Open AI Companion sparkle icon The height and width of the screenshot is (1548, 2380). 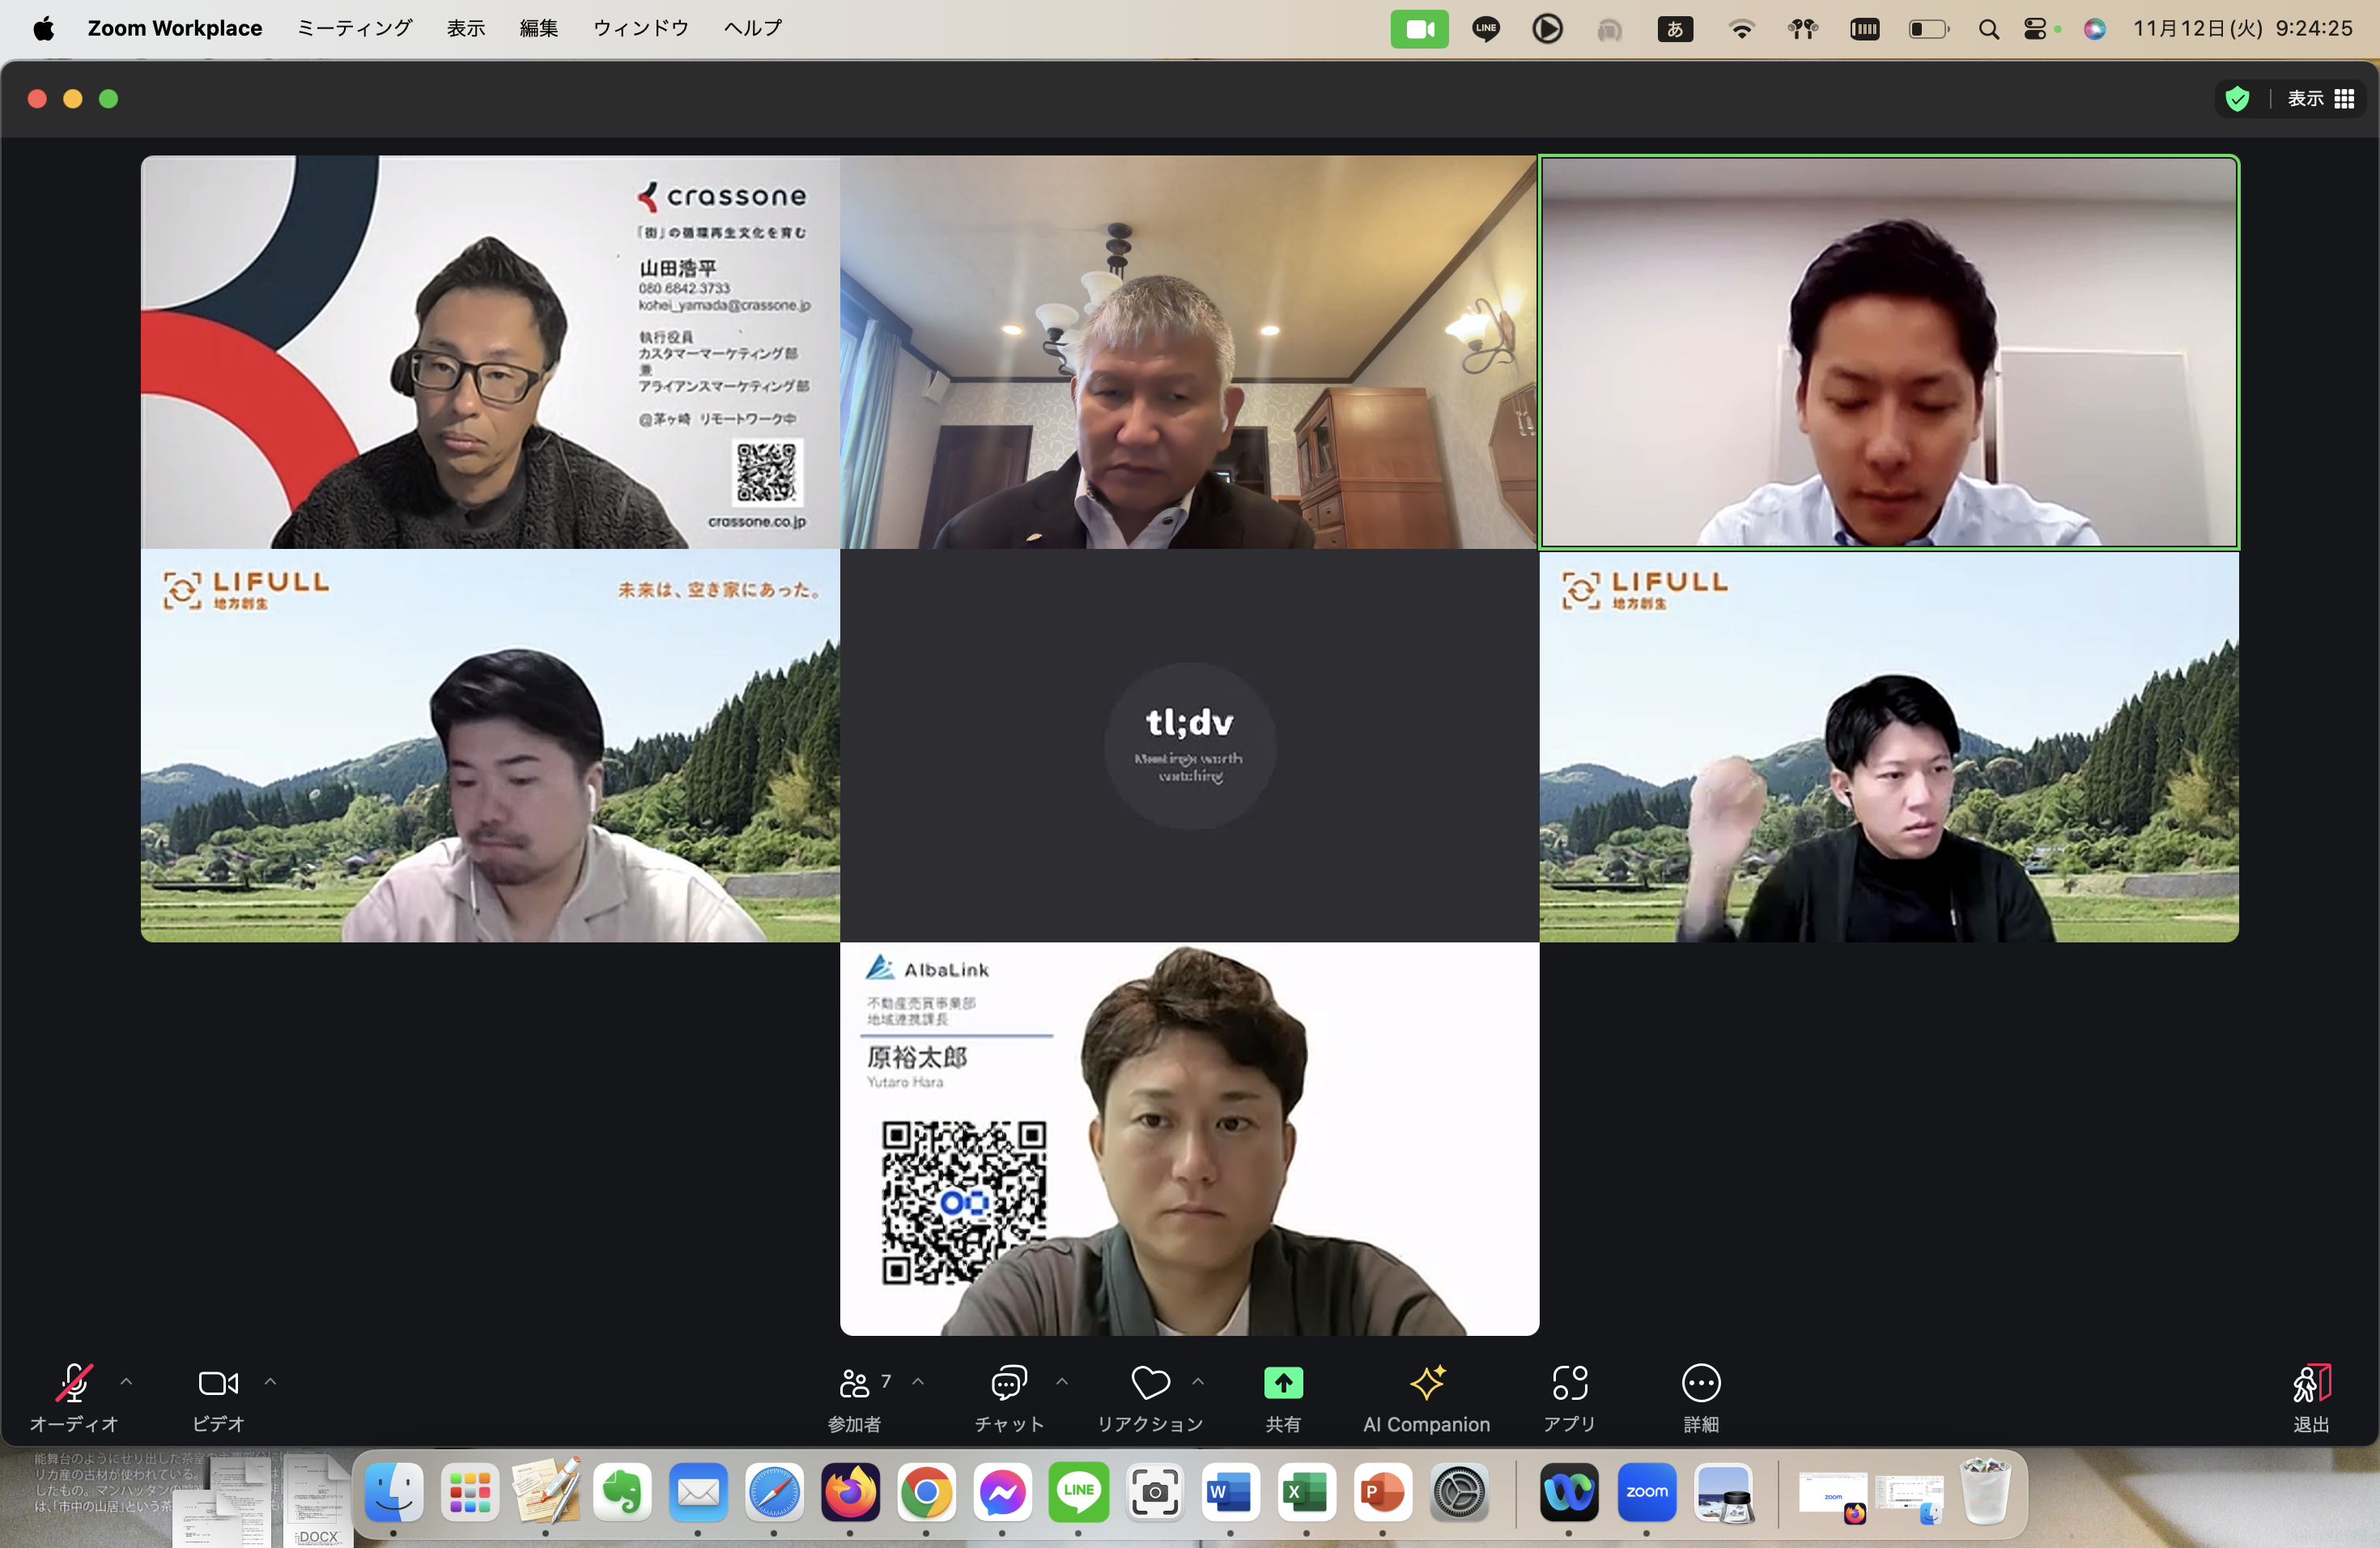(x=1427, y=1383)
